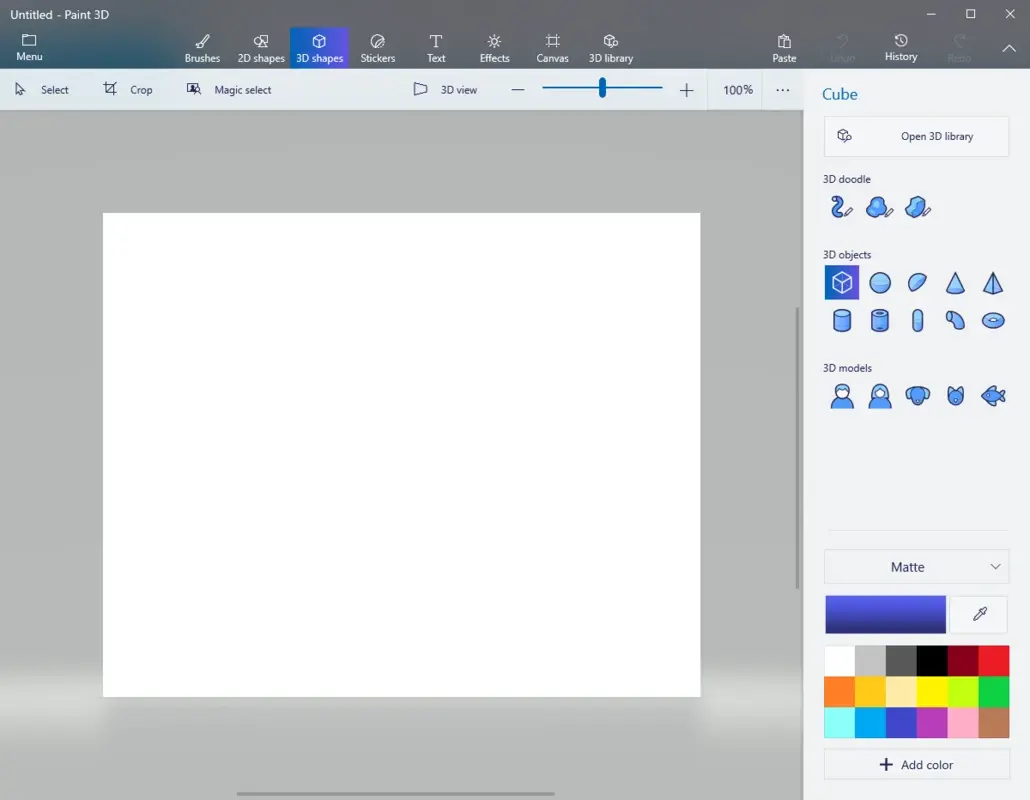Click the Add color button
The height and width of the screenshot is (800, 1030).
click(916, 764)
